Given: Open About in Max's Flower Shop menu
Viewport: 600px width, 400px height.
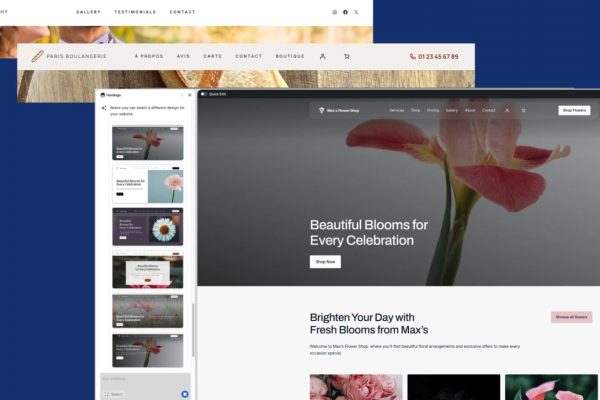Looking at the screenshot, I should click(x=470, y=110).
